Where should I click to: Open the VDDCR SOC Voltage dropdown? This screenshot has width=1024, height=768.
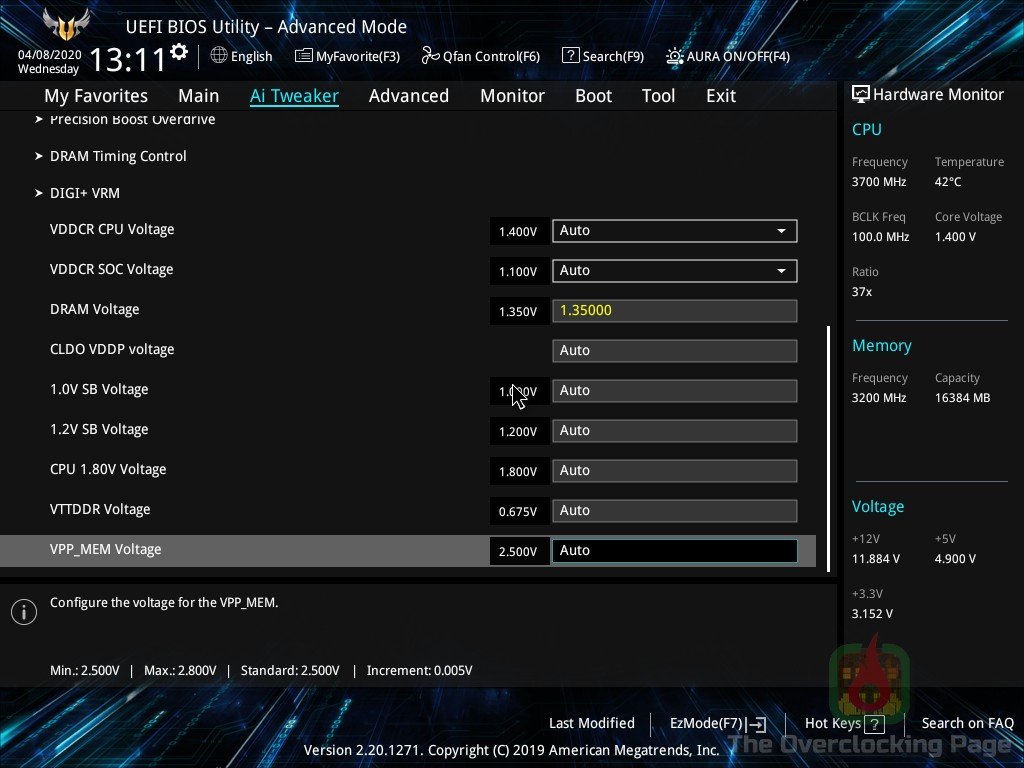[781, 271]
